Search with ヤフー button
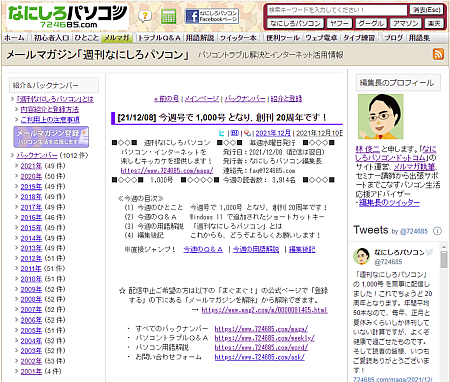This screenshot has height=382, width=450. pos(339,23)
